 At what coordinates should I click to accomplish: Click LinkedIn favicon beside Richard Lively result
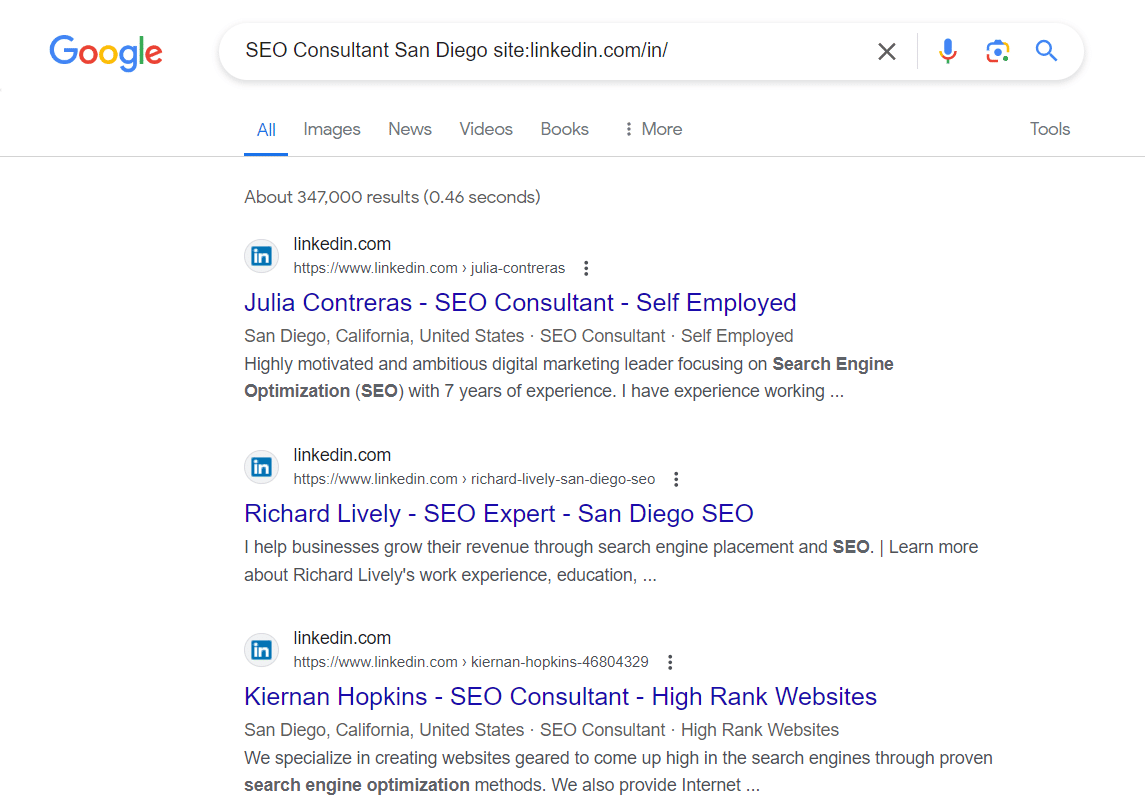pos(261,467)
